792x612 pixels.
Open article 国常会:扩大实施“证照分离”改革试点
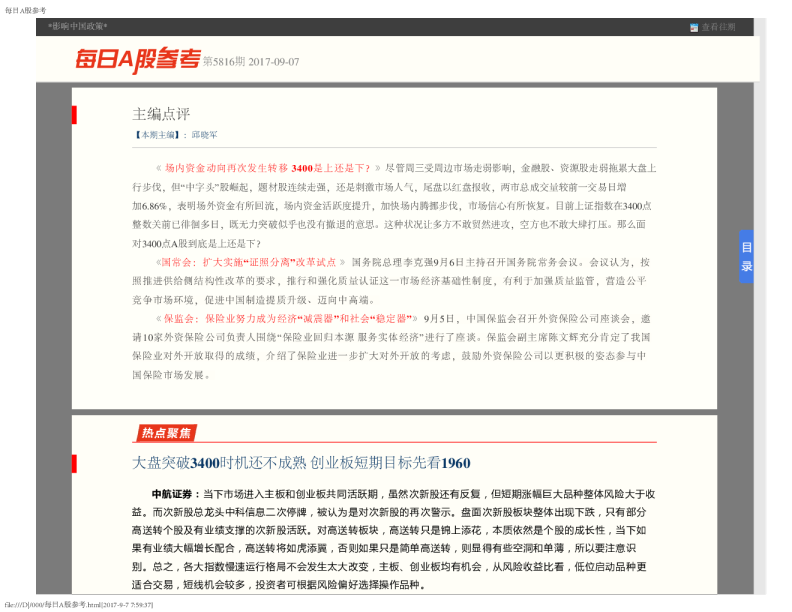click(251, 262)
